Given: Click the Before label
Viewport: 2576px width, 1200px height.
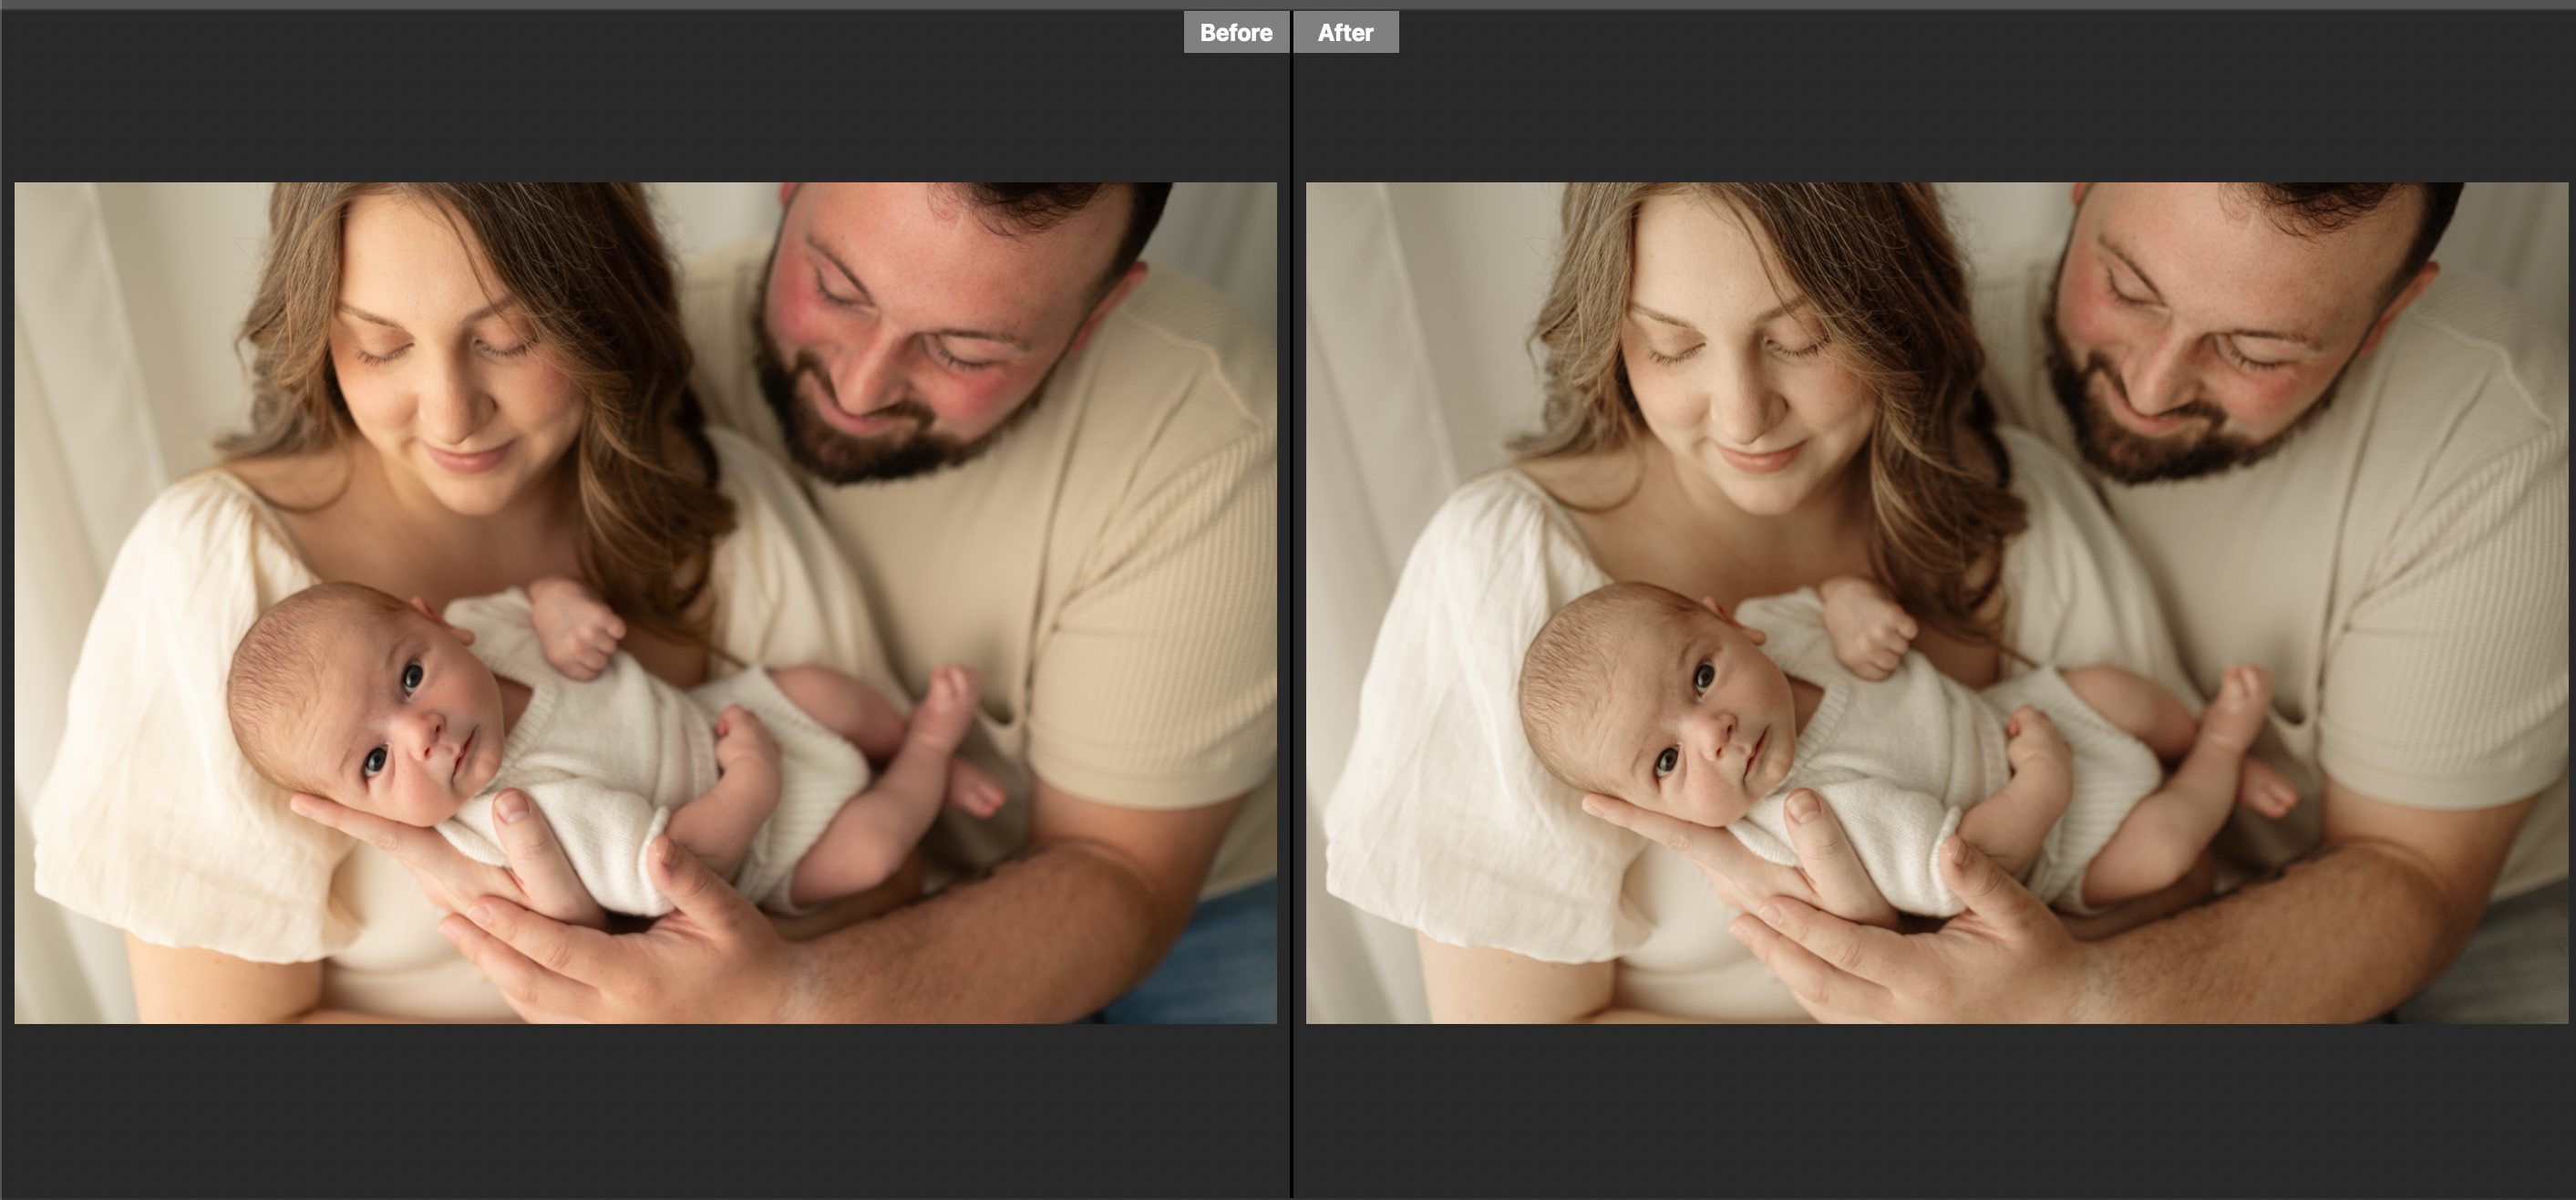Looking at the screenshot, I should click(x=1236, y=33).
